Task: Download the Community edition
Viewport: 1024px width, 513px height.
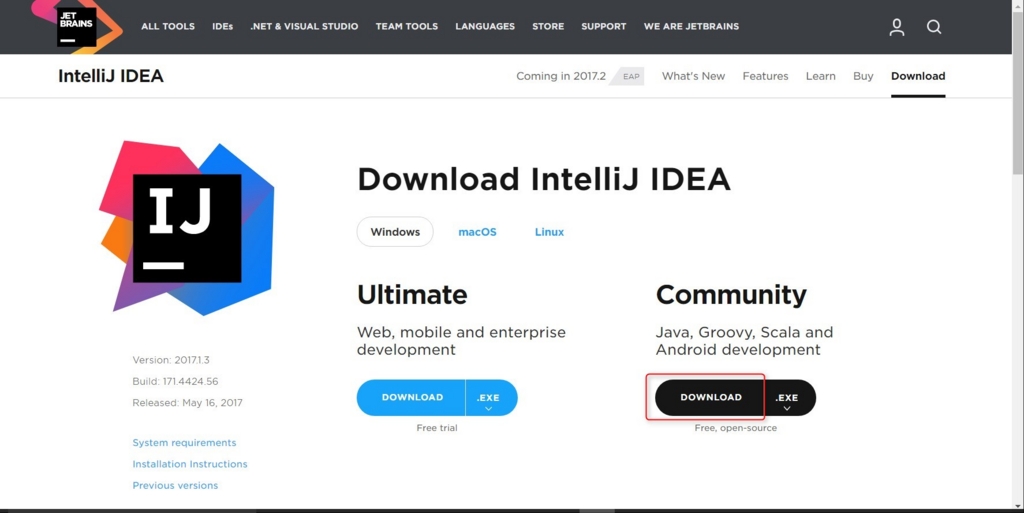Action: tap(710, 397)
